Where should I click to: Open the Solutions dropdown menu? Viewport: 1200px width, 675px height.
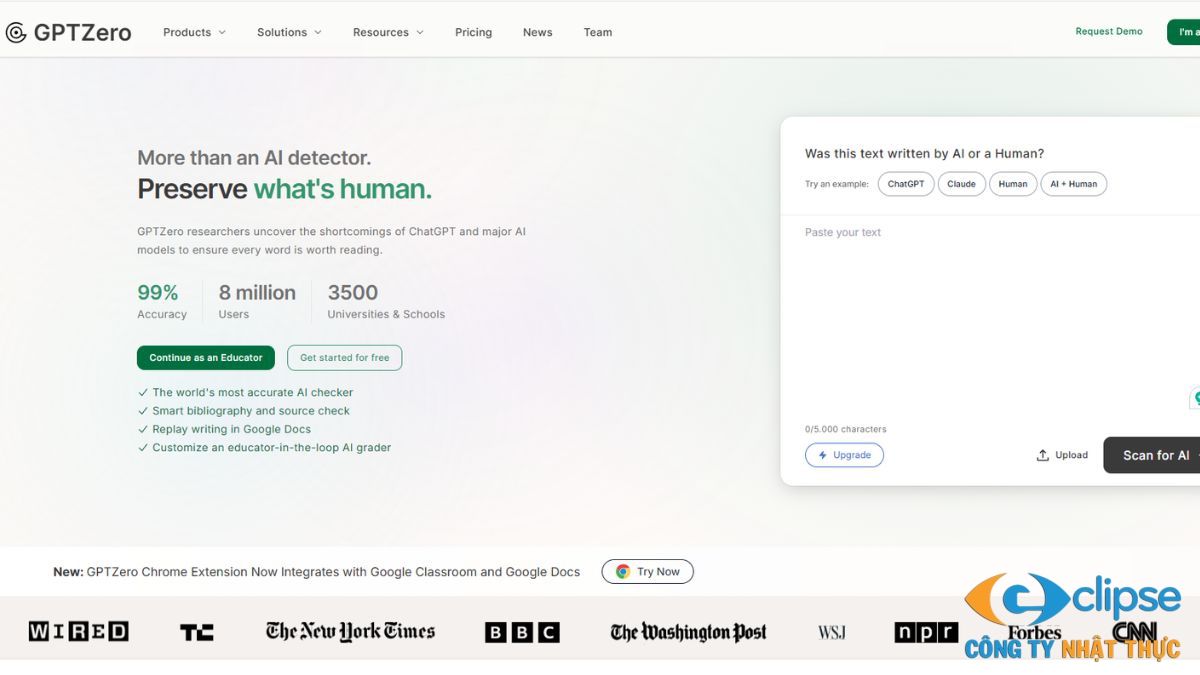click(289, 32)
